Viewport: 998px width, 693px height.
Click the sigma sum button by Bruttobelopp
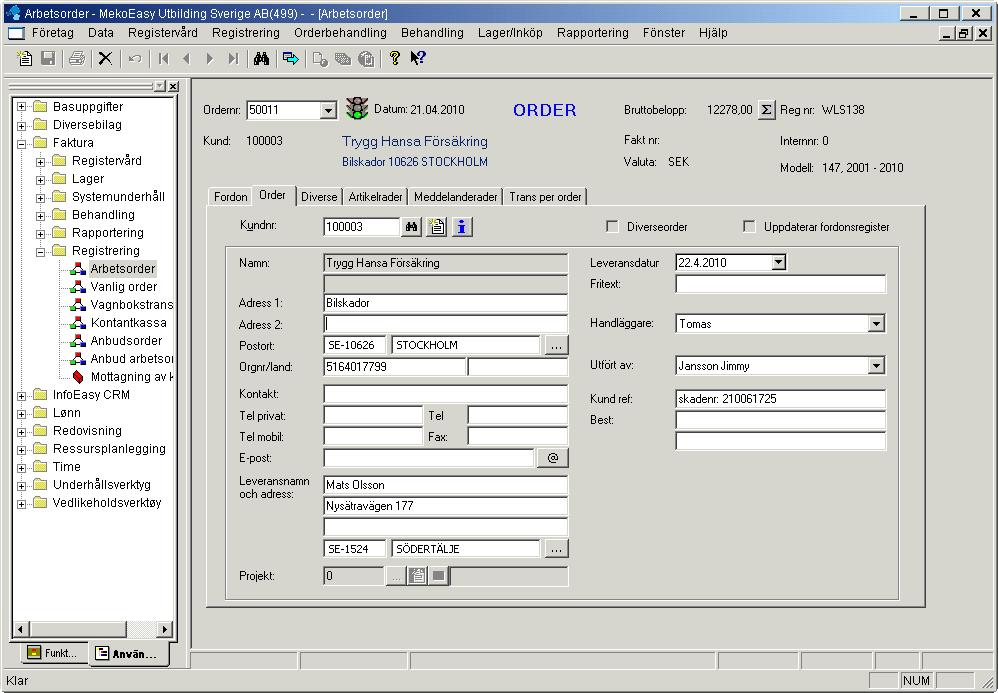[x=766, y=110]
